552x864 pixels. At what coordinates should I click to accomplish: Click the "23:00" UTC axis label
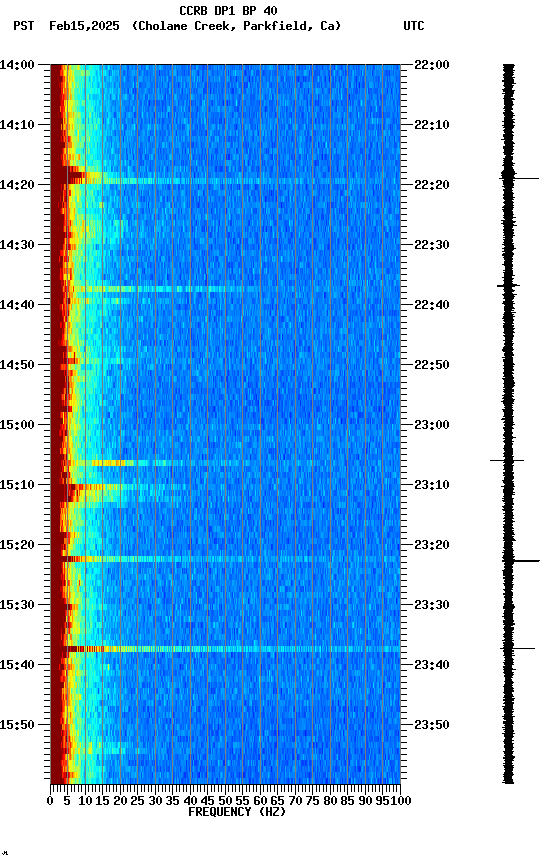coord(432,425)
